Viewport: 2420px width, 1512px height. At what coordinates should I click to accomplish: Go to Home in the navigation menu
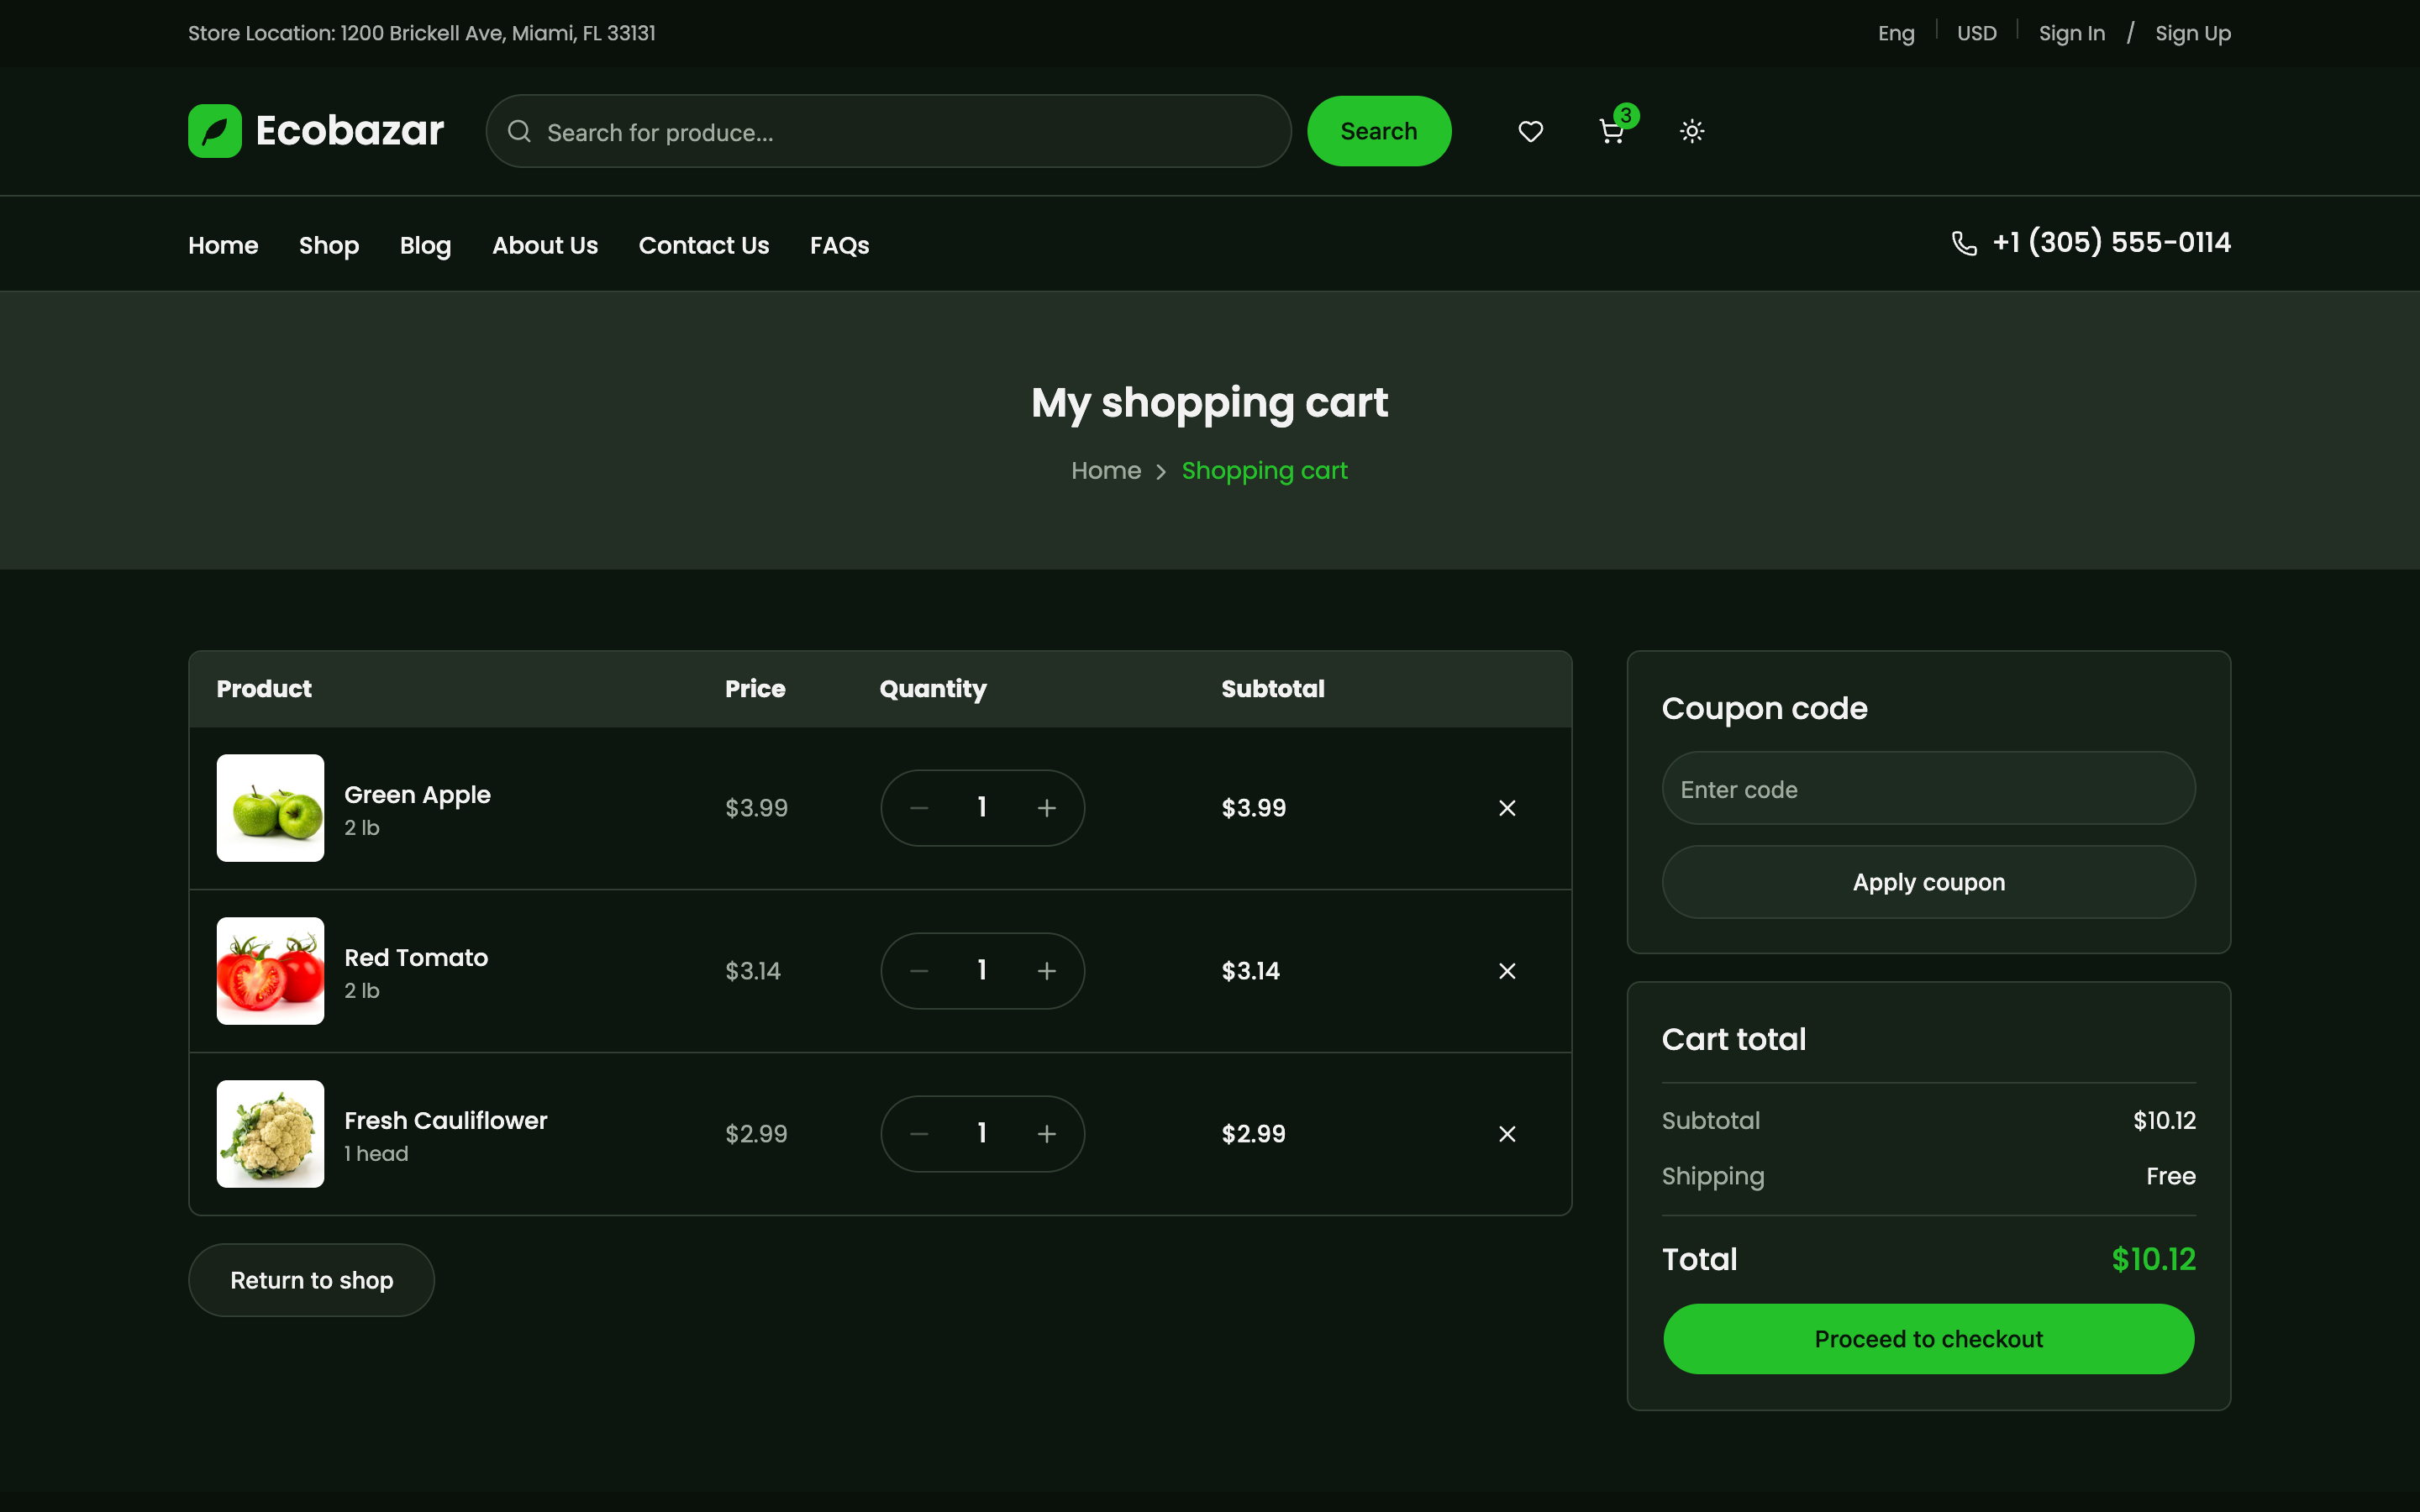click(223, 245)
